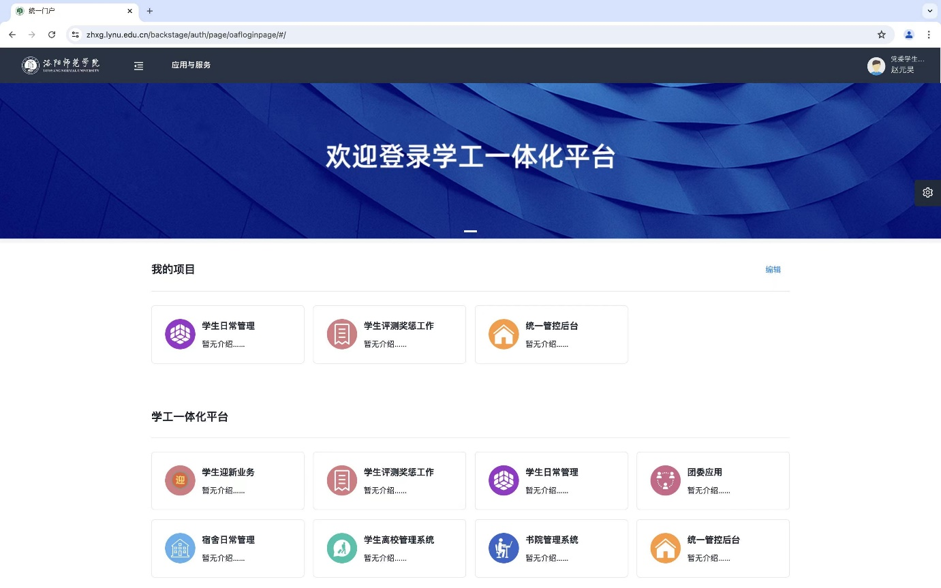Select the banner carousel indicator dash
This screenshot has width=941, height=588.
pos(470,231)
